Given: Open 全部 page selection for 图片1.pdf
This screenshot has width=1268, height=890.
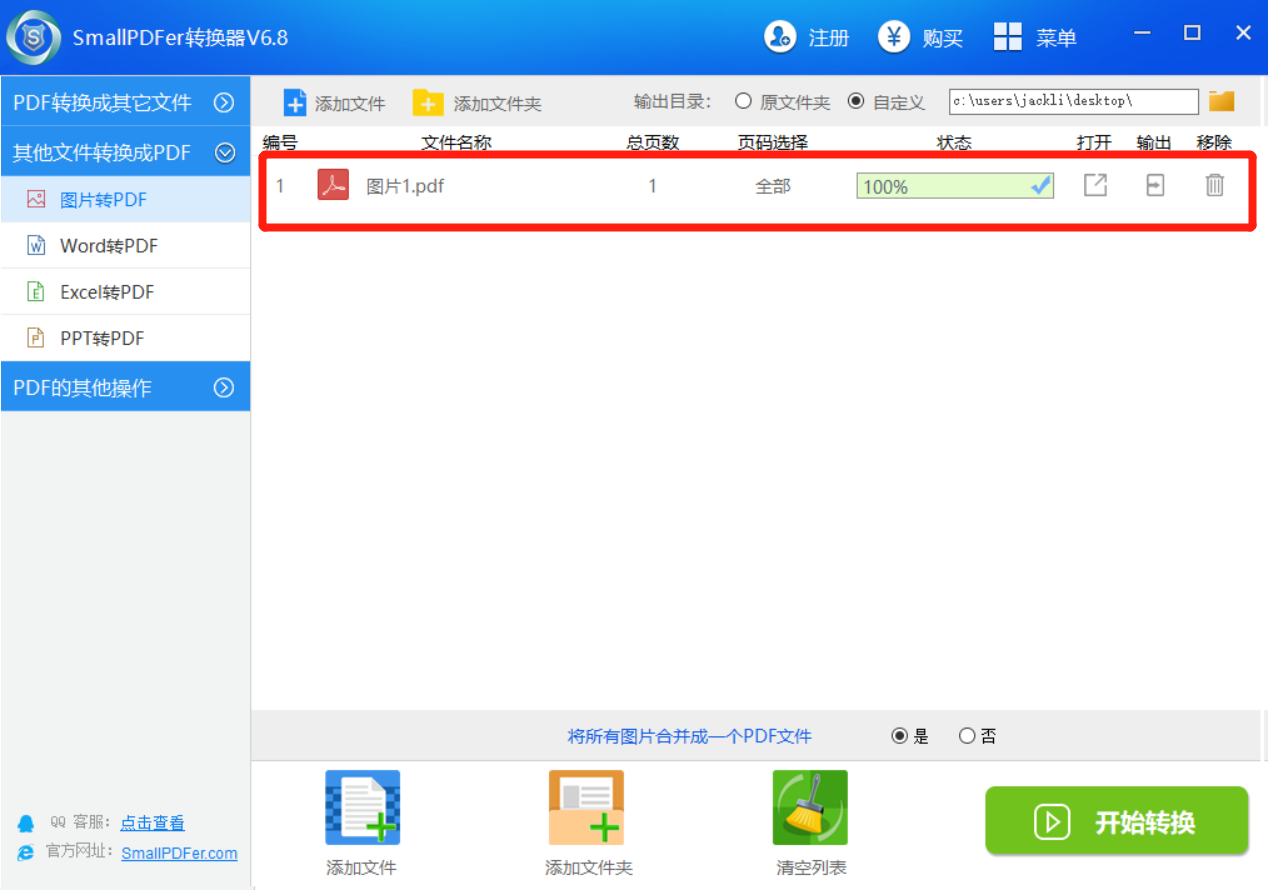Looking at the screenshot, I should pyautogui.click(x=773, y=186).
